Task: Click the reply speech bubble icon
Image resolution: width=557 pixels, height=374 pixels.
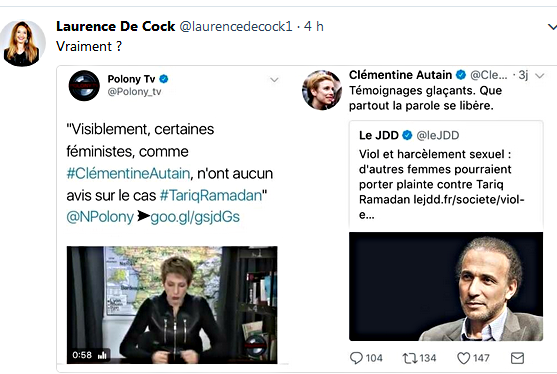Action: (356, 358)
